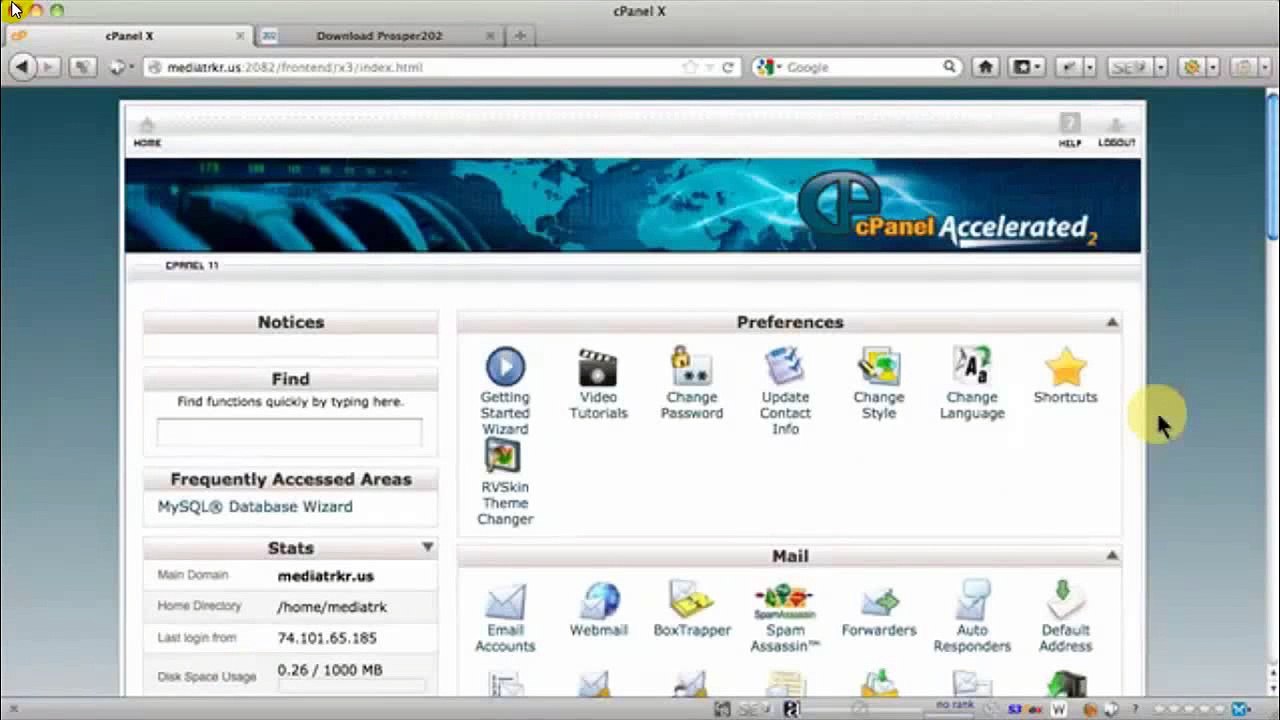Open Change Language in Preferences
This screenshot has height=720, width=1280.
[972, 383]
